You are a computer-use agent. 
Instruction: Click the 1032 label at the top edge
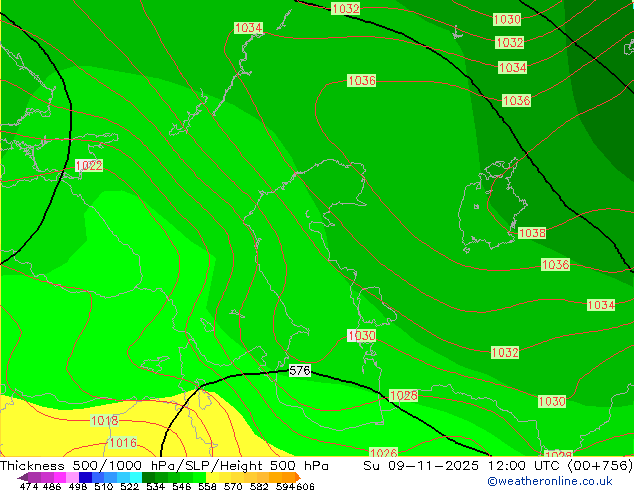point(345,8)
